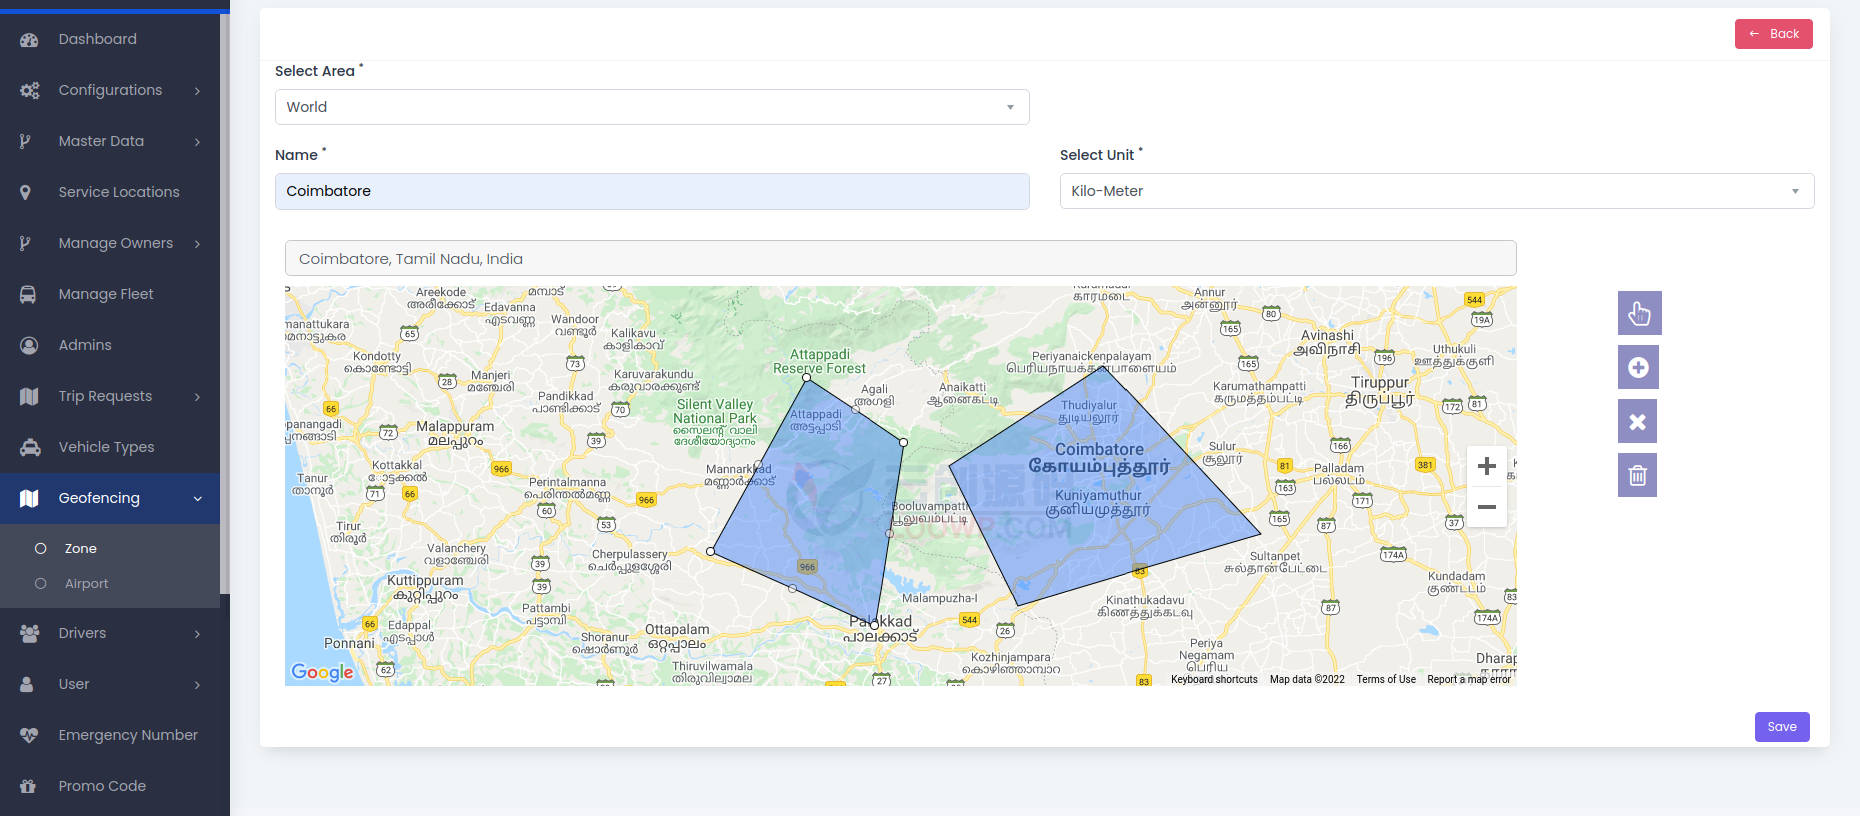This screenshot has width=1860, height=816.
Task: Click Report a map error link
Action: coord(1469,679)
